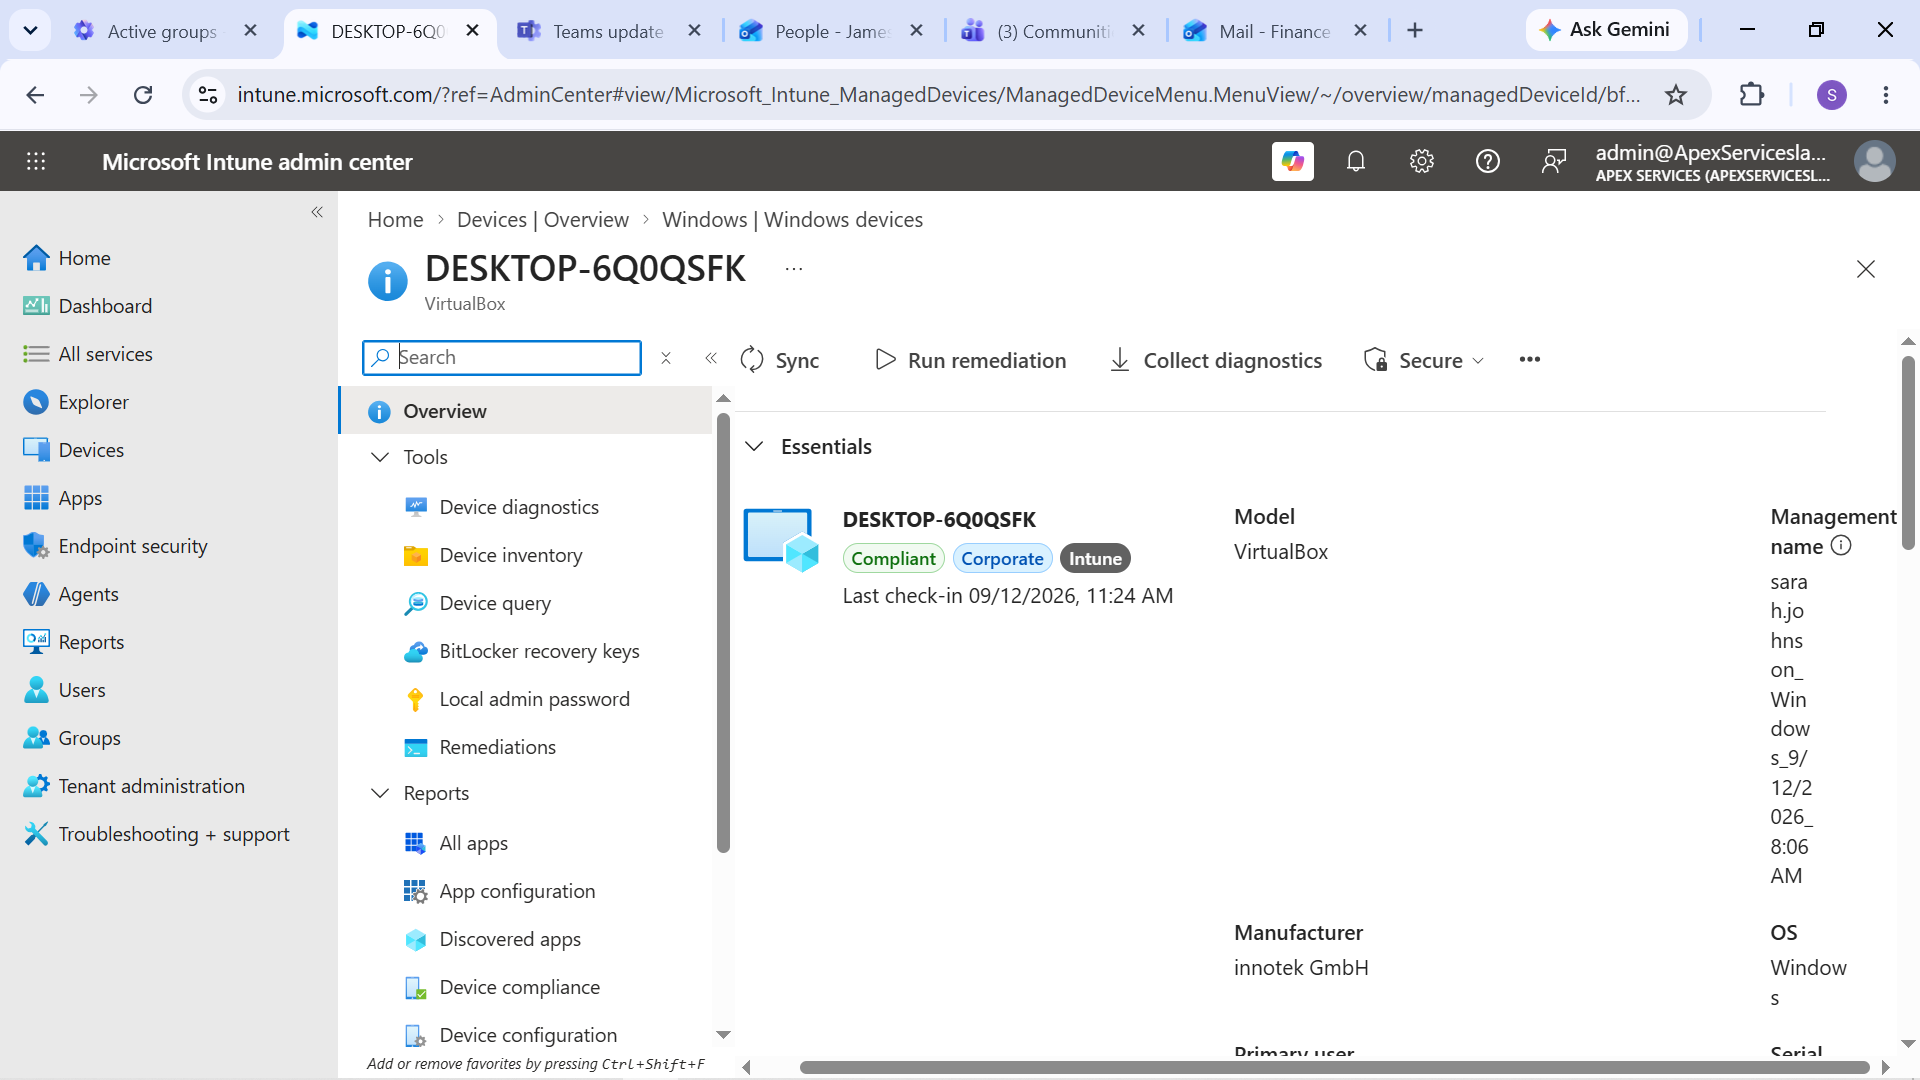
Task: Click Collect diagnostics
Action: [x=1216, y=360]
